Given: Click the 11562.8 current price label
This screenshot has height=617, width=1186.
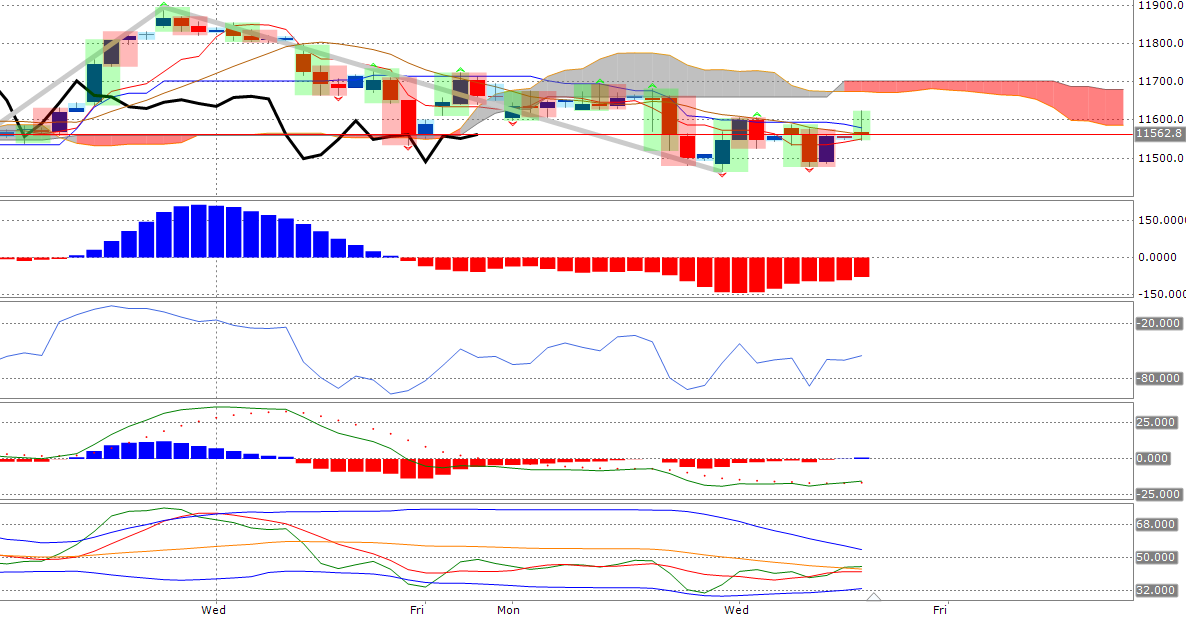Looking at the screenshot, I should point(1159,133).
